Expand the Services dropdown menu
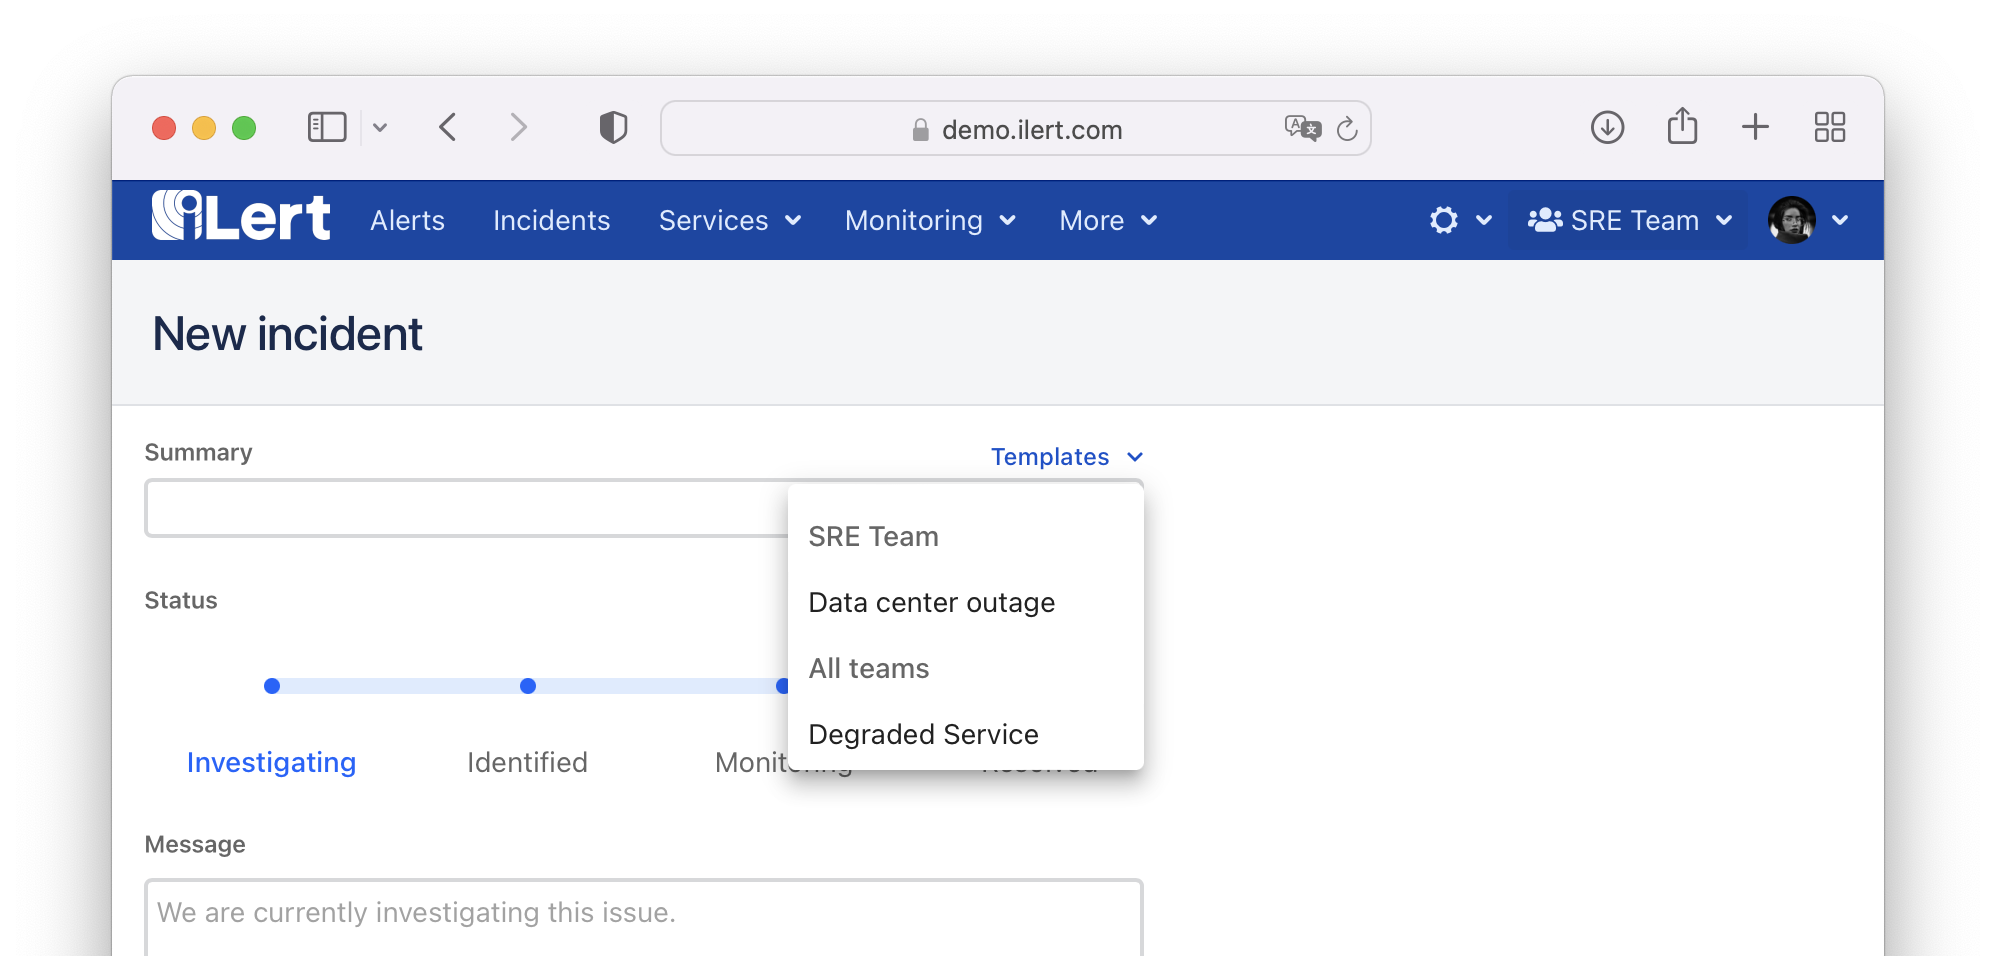The width and height of the screenshot is (1996, 956). pos(729,220)
